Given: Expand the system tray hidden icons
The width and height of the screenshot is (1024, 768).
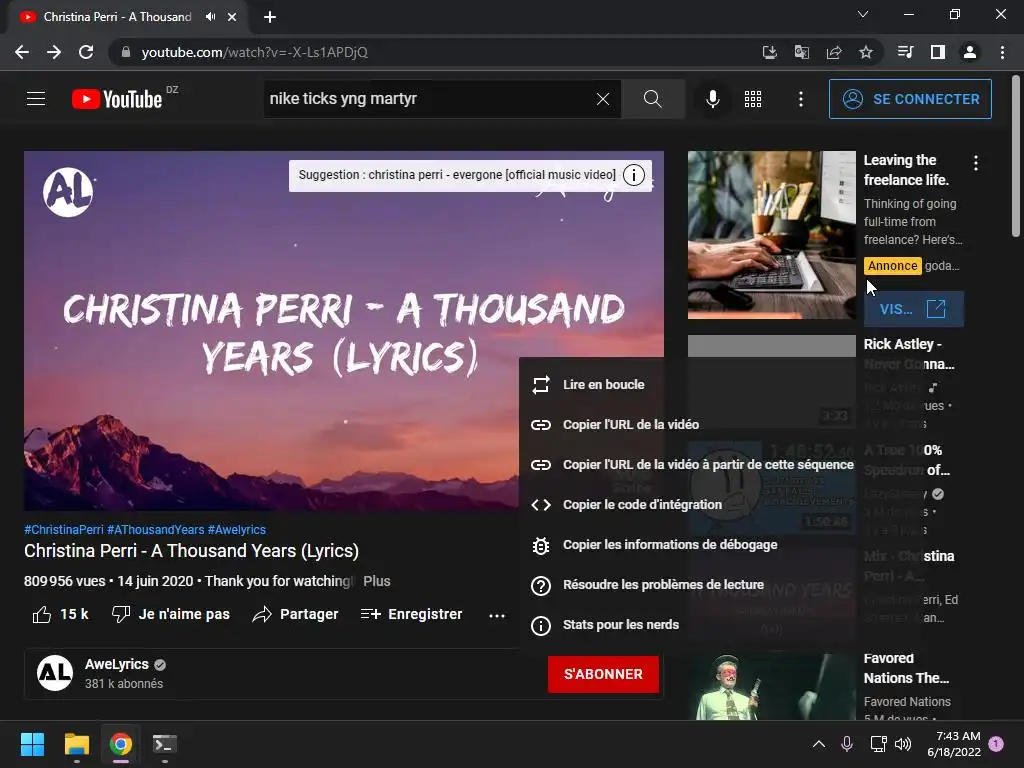Looking at the screenshot, I should click(x=819, y=744).
